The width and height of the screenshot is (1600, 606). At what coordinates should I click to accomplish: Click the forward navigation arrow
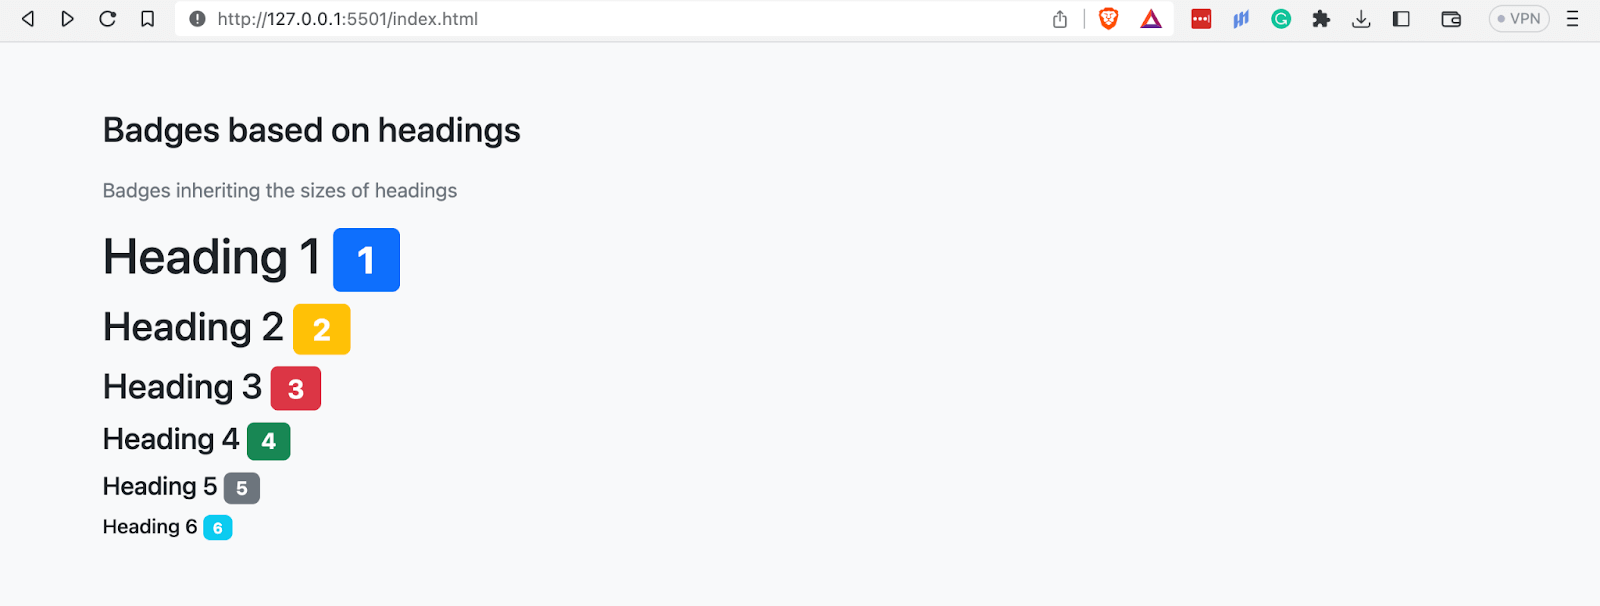pos(67,19)
